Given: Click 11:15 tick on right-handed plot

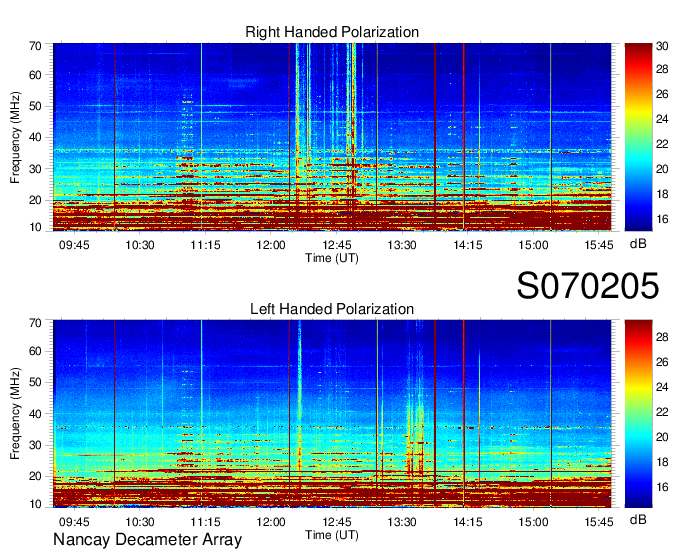Looking at the screenshot, I should coord(206,245).
